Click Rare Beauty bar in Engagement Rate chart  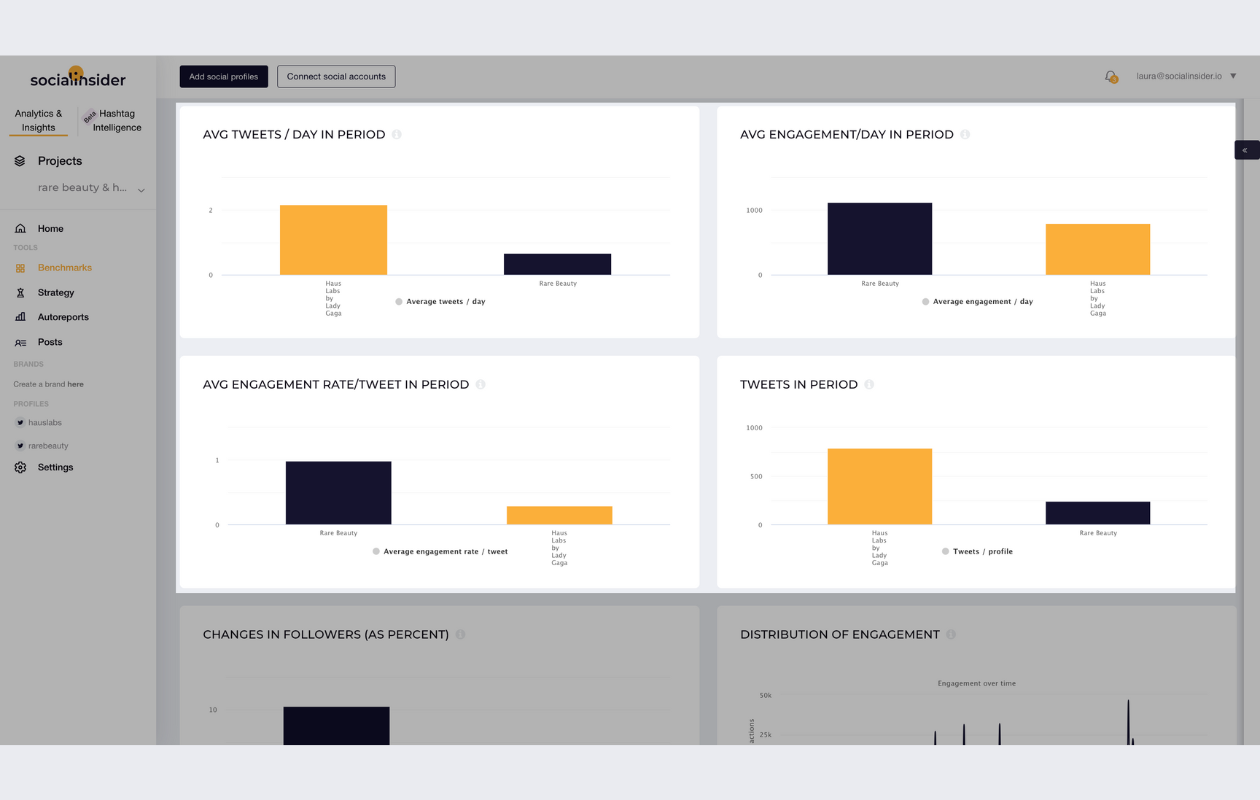338,493
